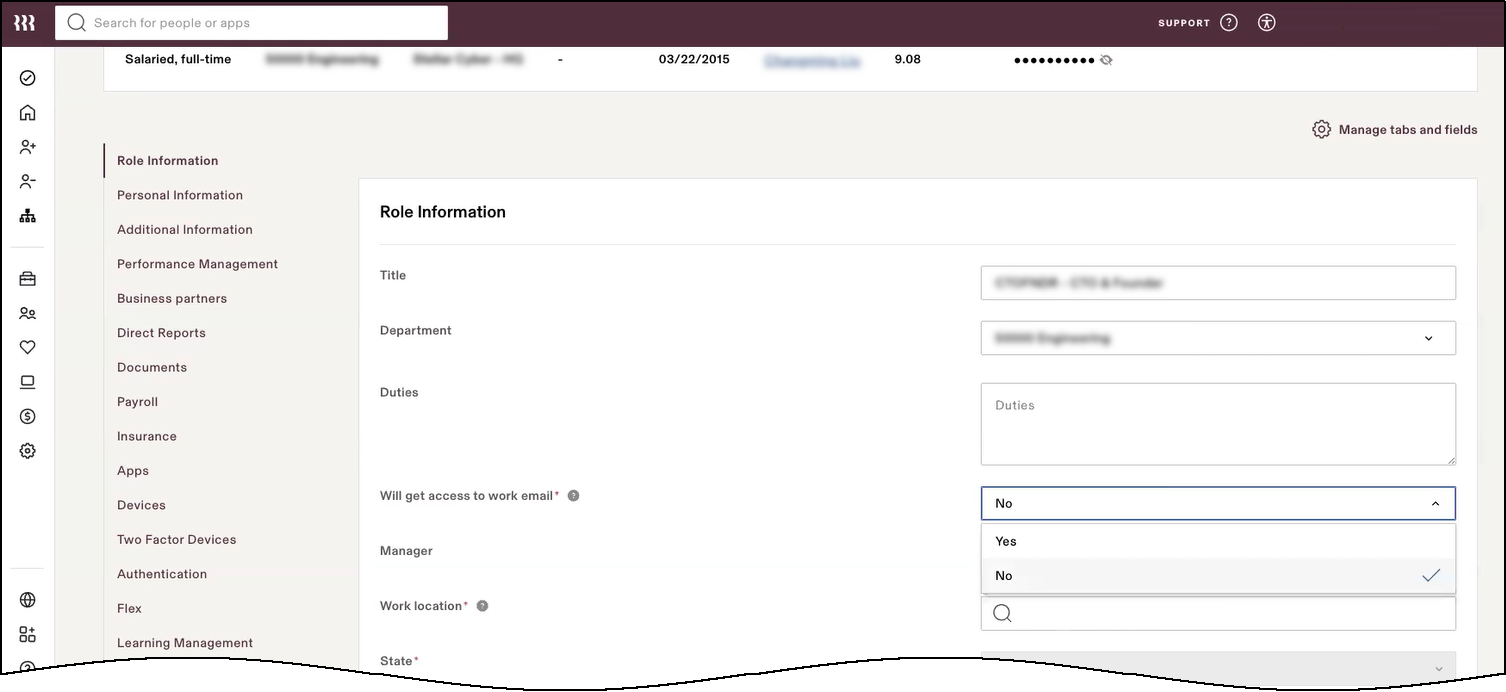Click the offboarding person-minus sidebar icon
1506x692 pixels.
click(x=27, y=181)
